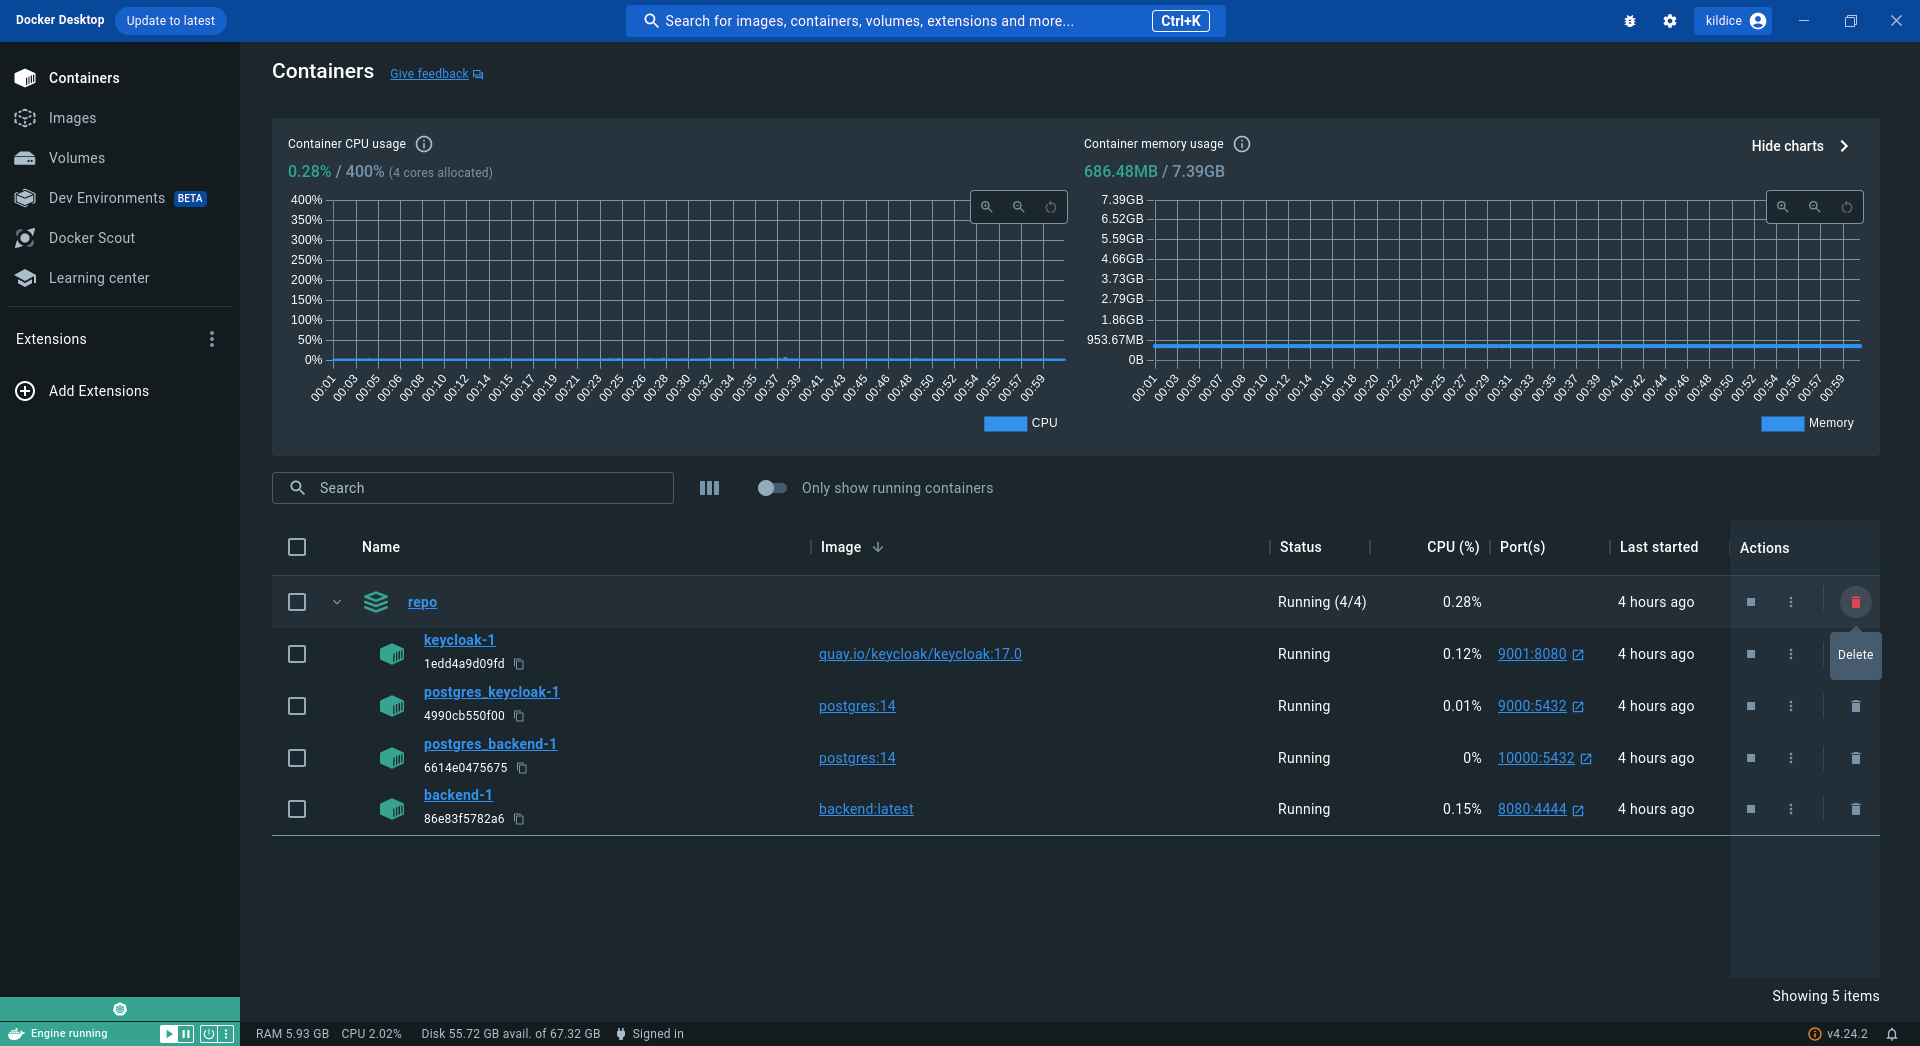Zoom out on the memory chart
Image resolution: width=1920 pixels, height=1046 pixels.
[x=1815, y=207]
